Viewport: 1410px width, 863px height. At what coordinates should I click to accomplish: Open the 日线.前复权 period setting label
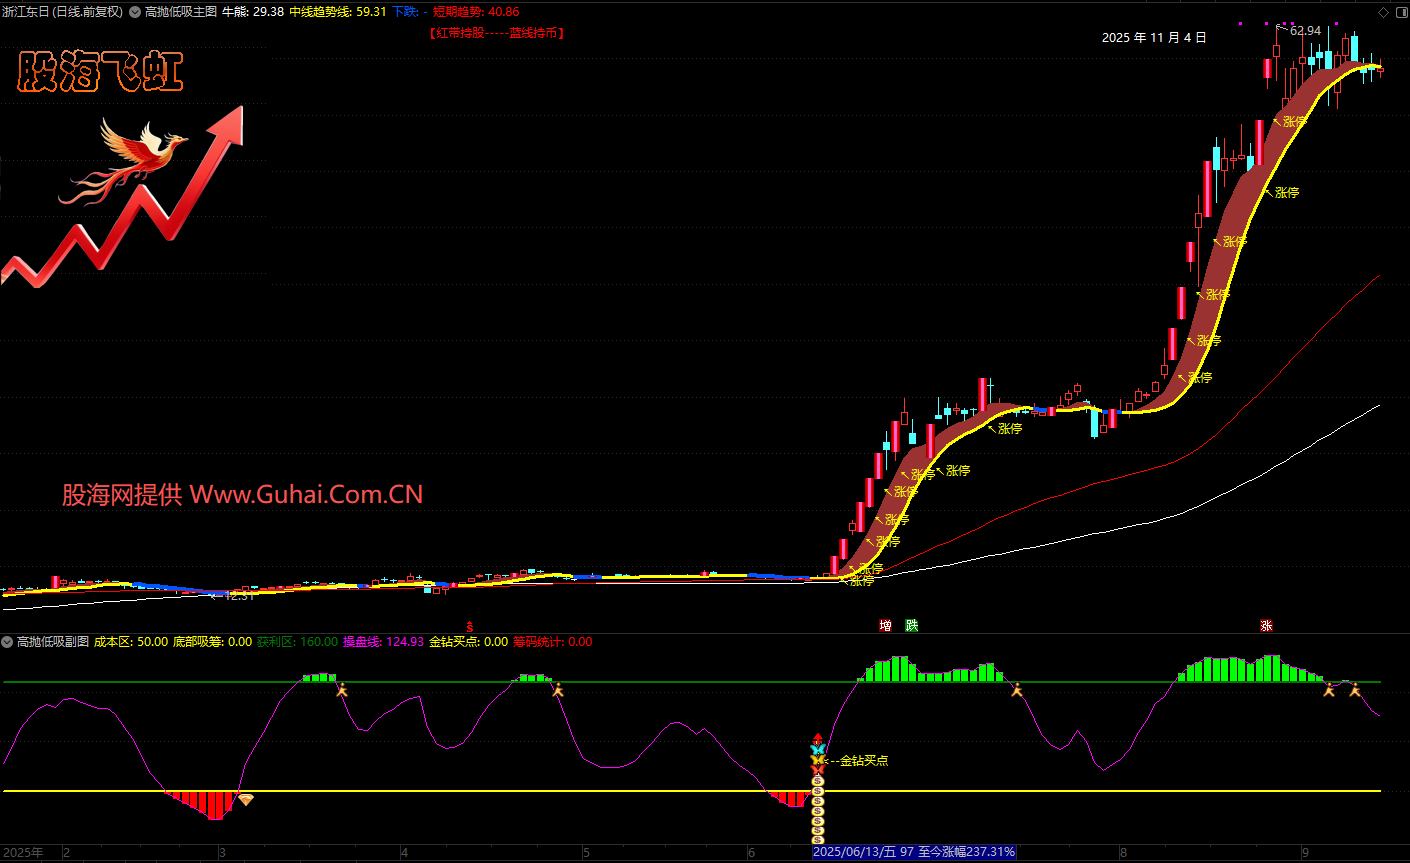[x=87, y=12]
